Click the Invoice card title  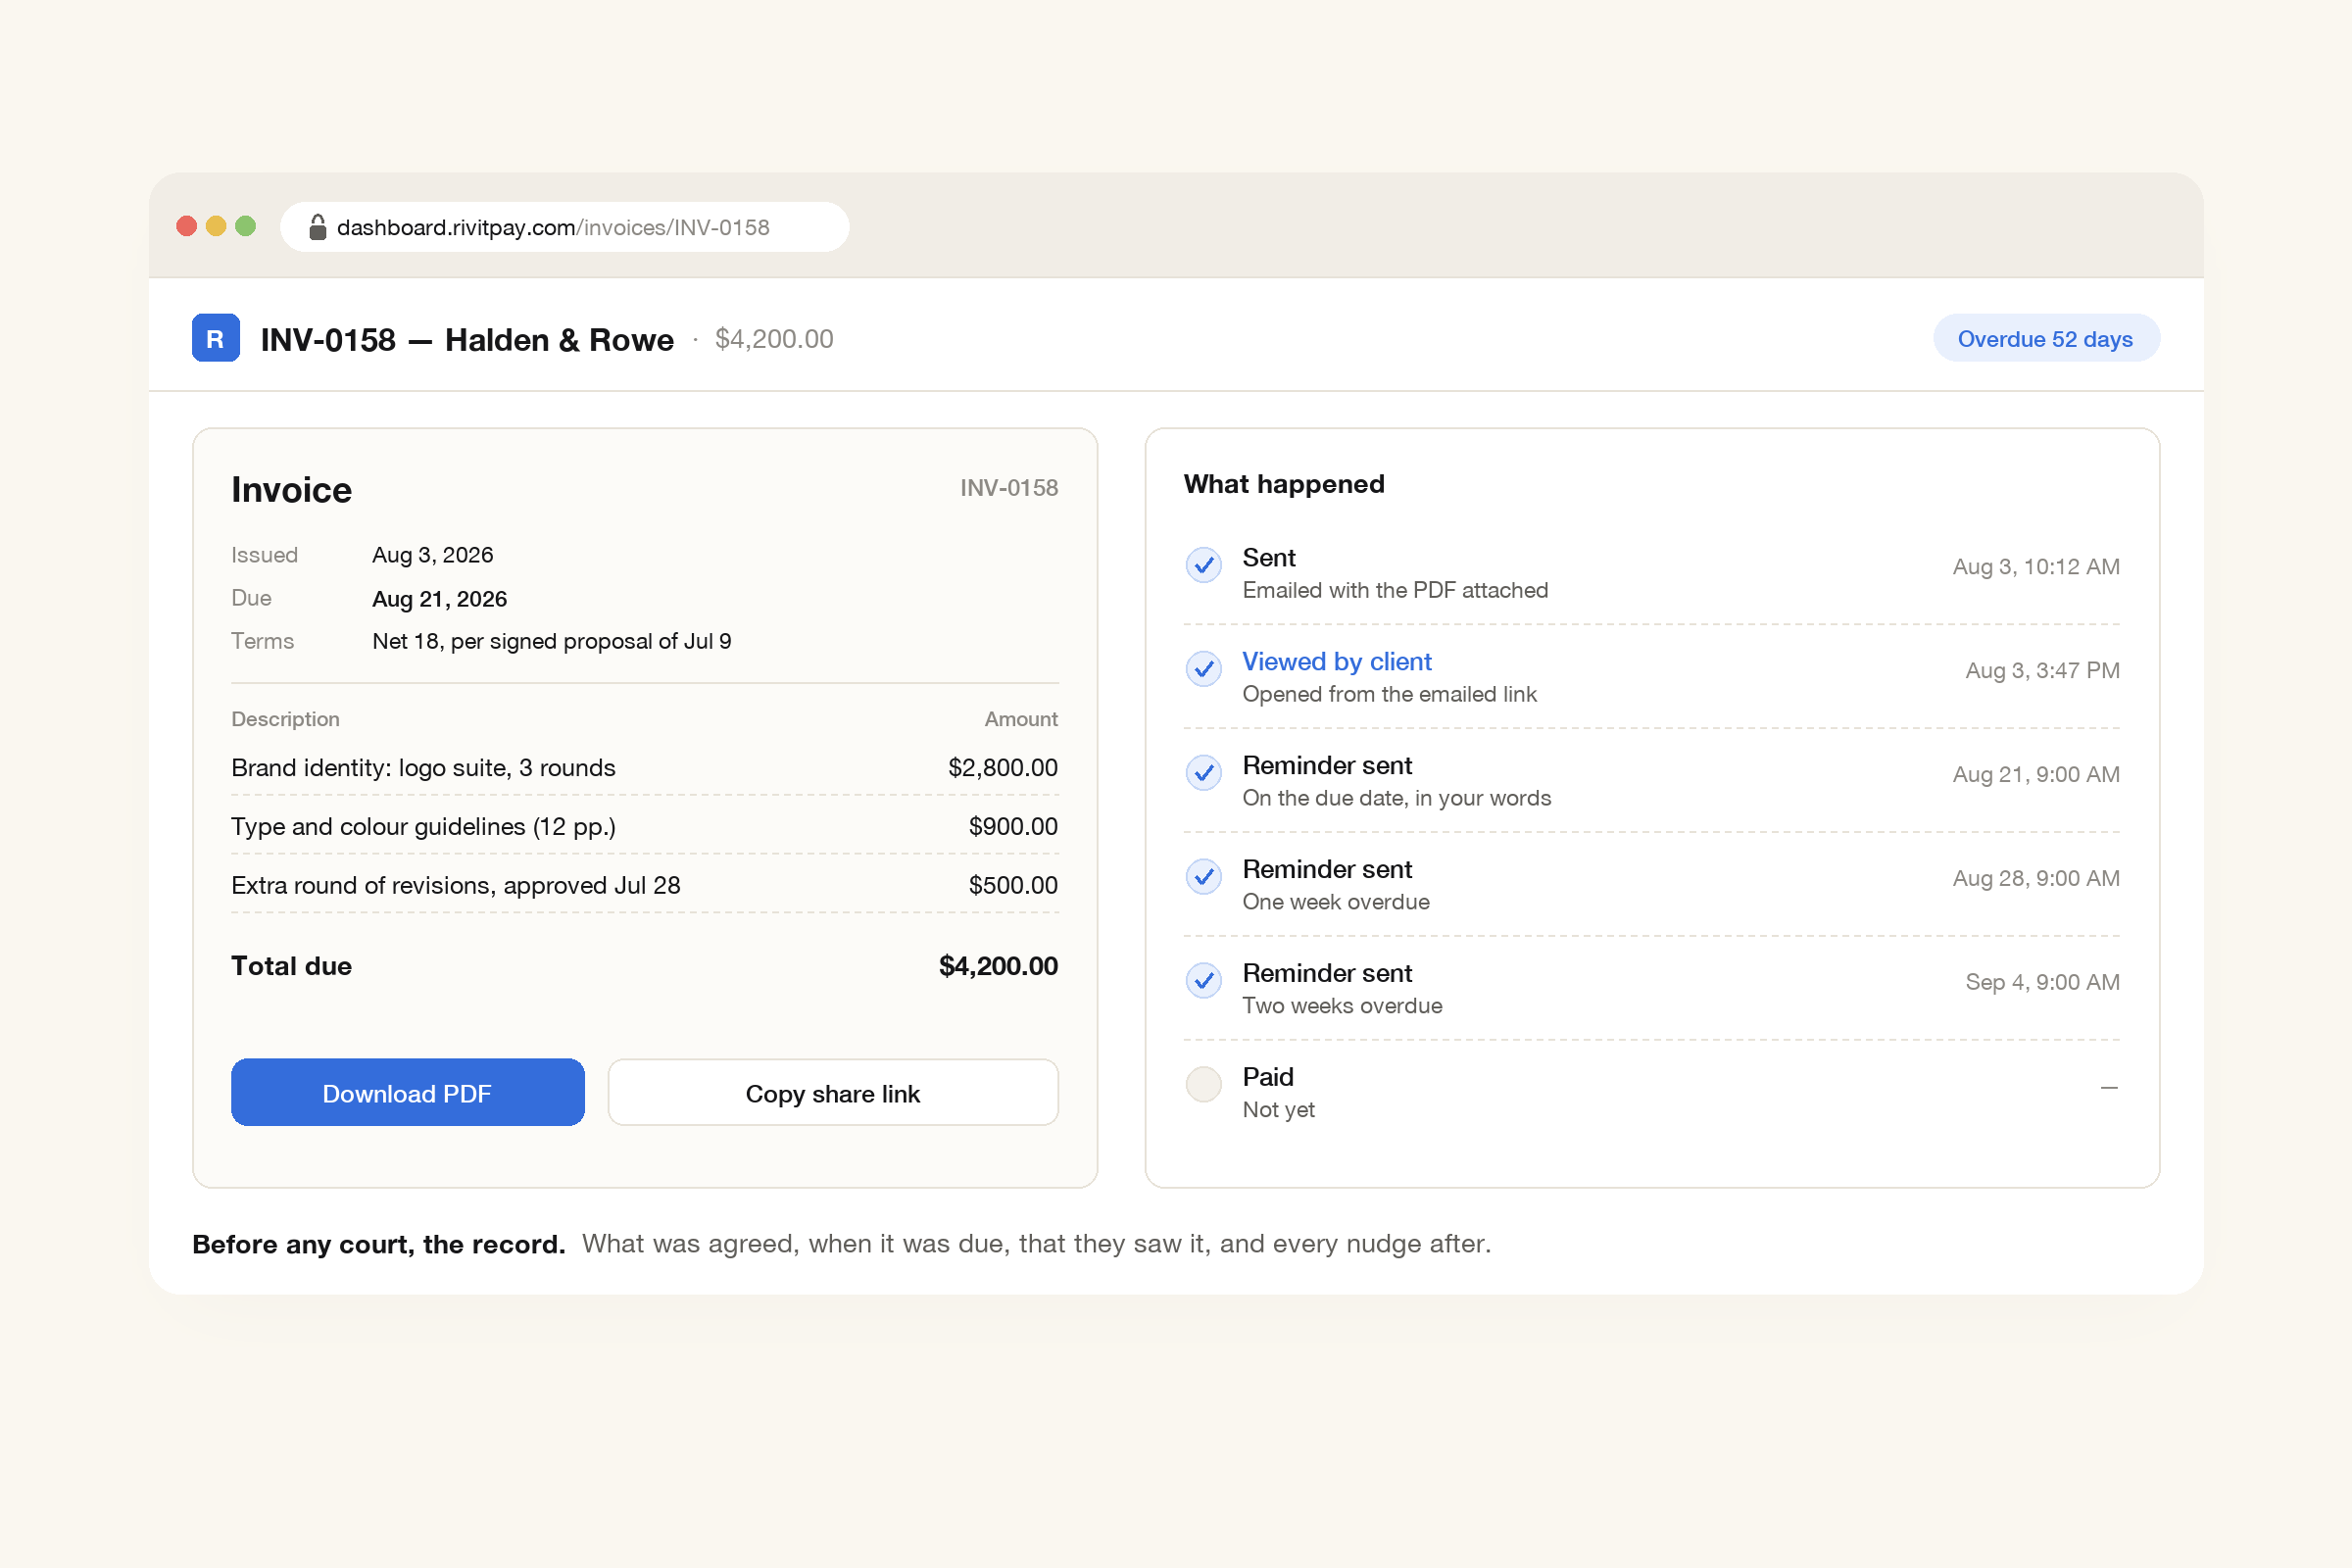pos(291,490)
